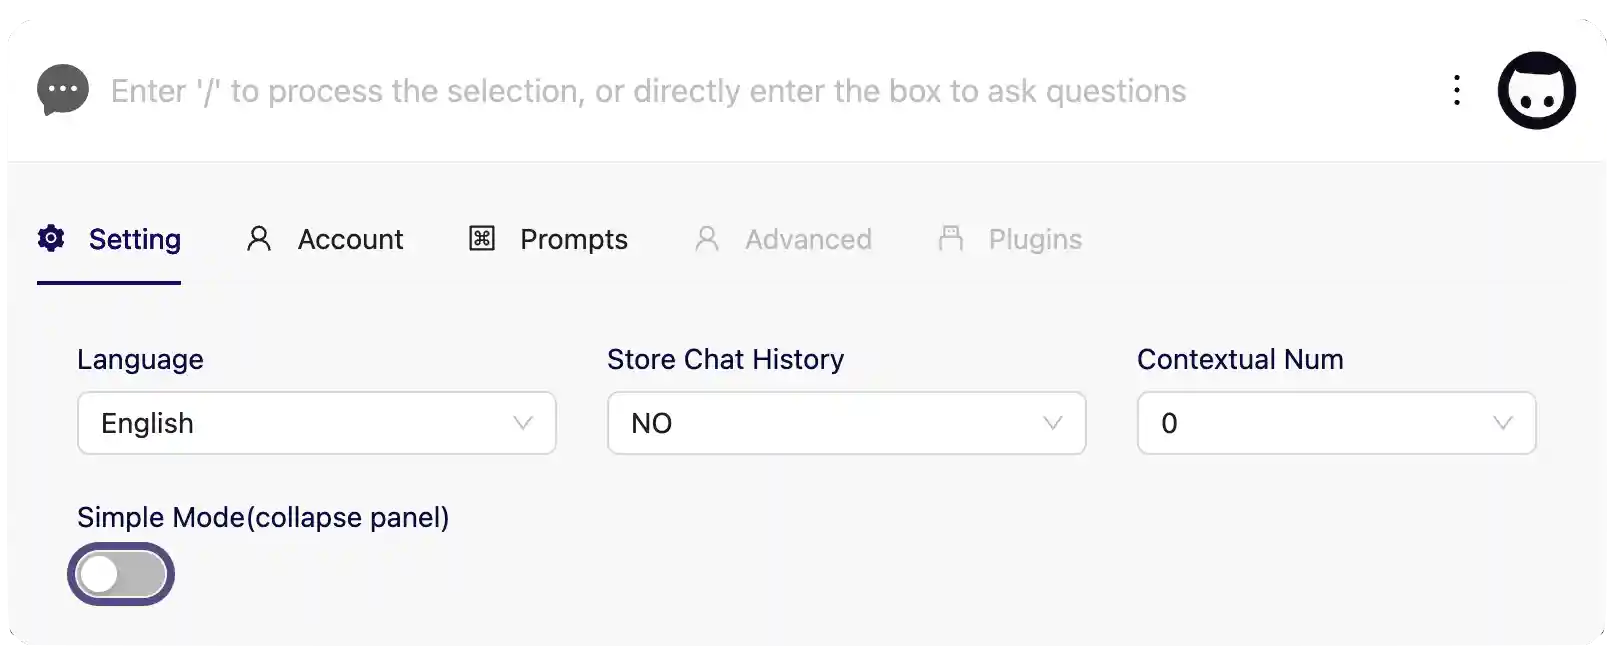Open the Prompts tab
The height and width of the screenshot is (657, 1612).
click(573, 240)
